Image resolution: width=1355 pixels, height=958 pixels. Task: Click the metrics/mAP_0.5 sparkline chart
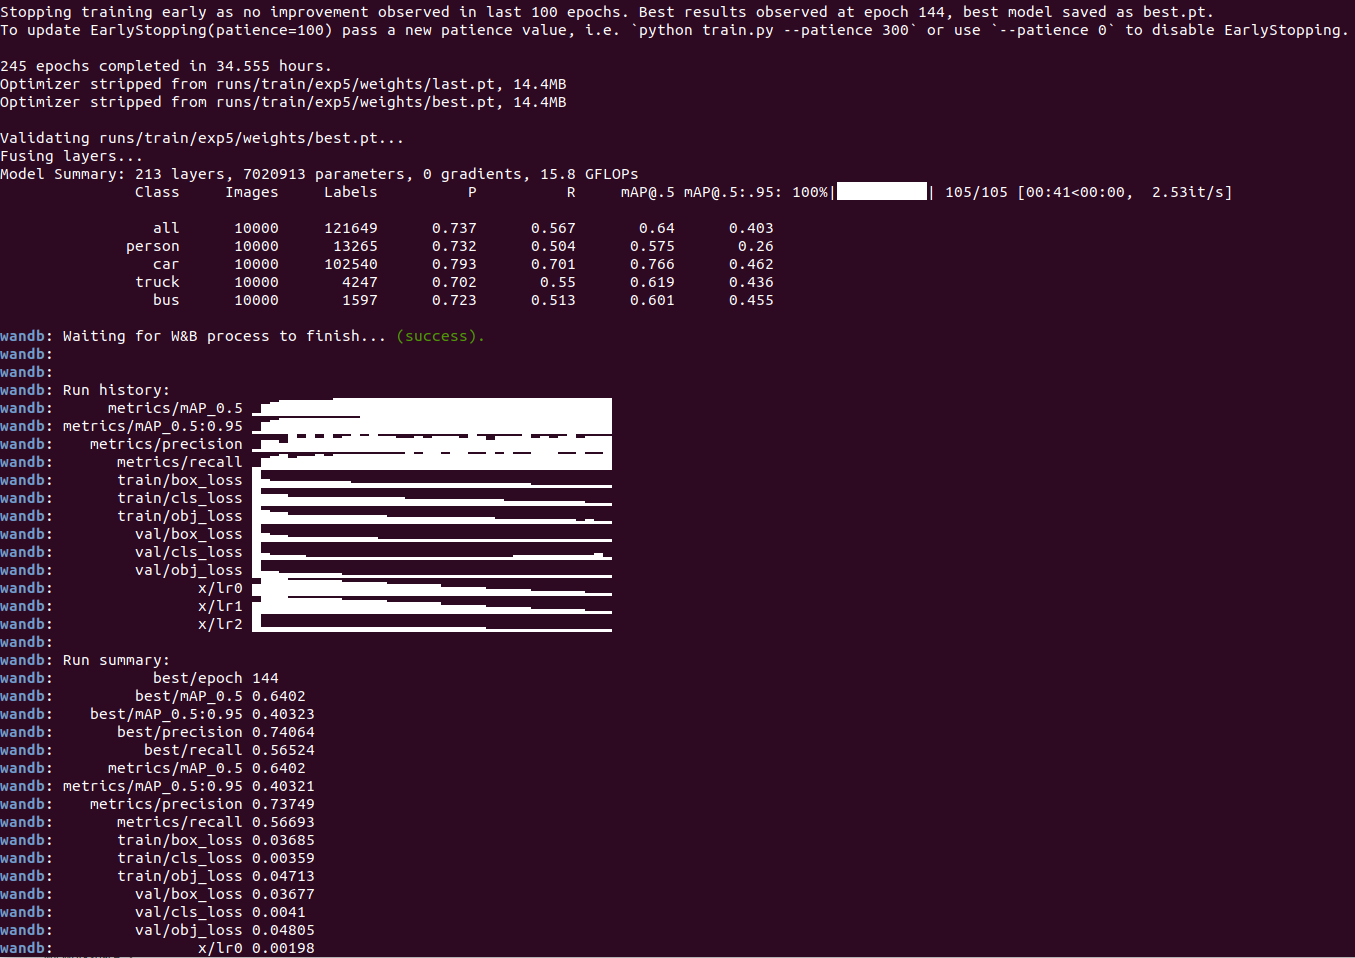point(432,408)
